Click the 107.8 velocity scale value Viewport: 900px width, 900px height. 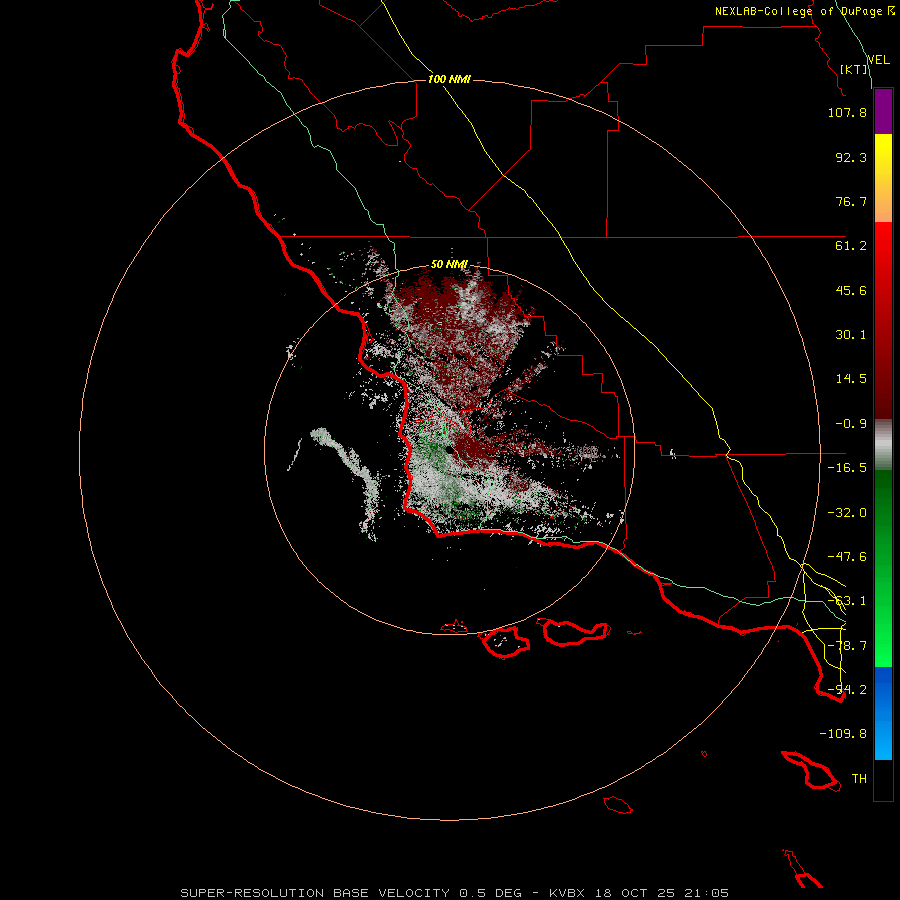[847, 112]
